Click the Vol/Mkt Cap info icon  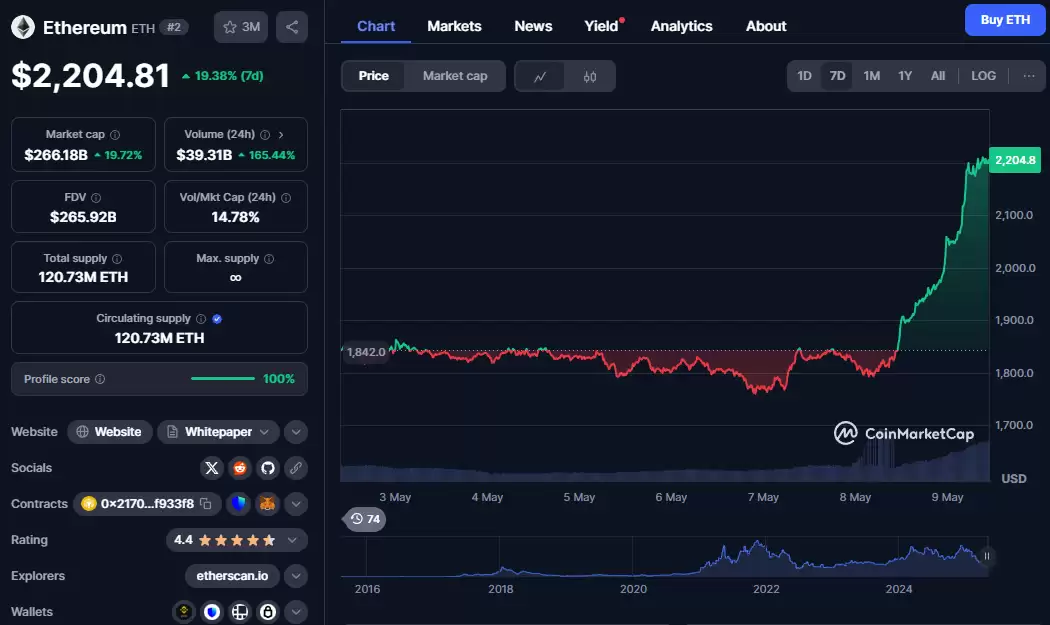pos(286,198)
